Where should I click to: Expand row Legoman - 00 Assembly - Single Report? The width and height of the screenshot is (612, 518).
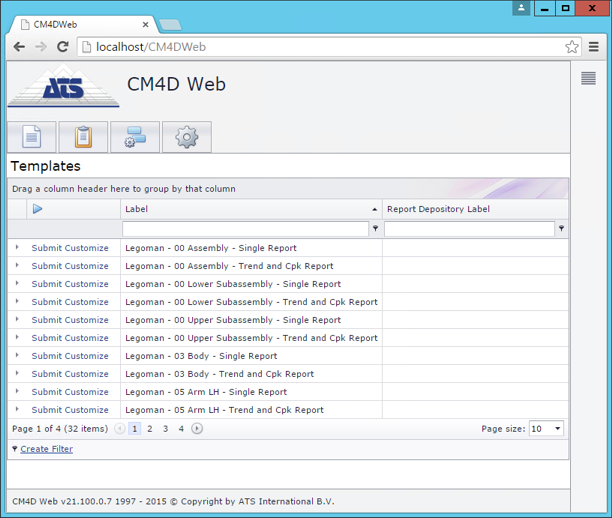tap(17, 247)
